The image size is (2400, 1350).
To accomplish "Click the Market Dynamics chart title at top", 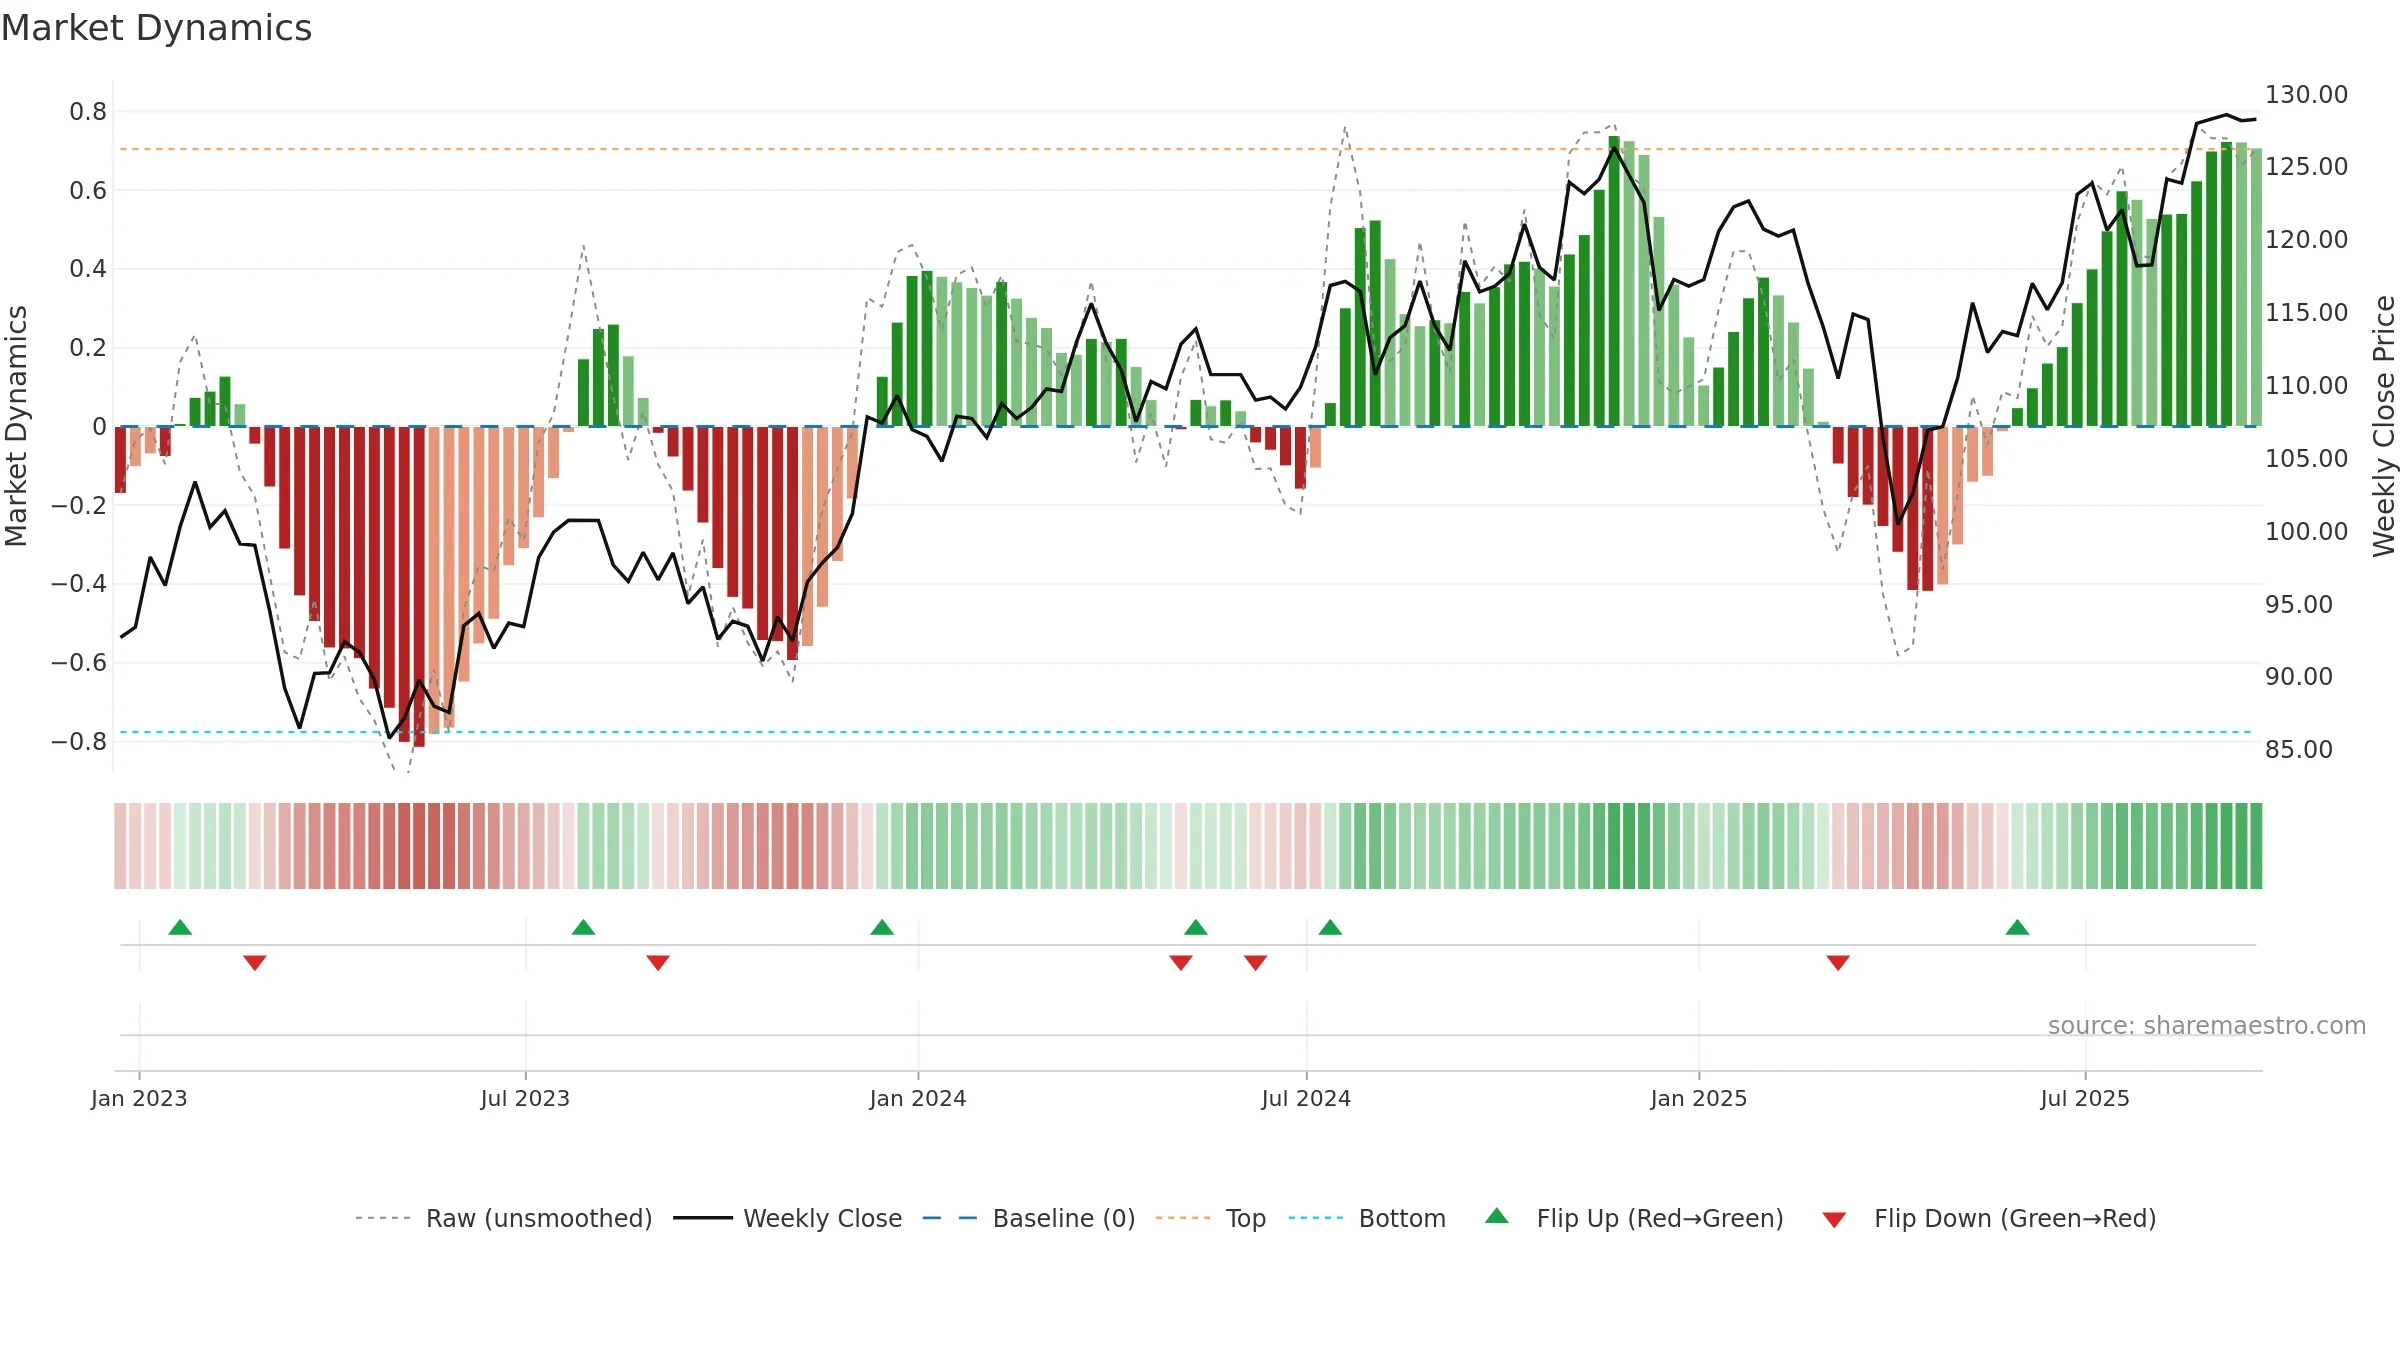I will point(156,28).
